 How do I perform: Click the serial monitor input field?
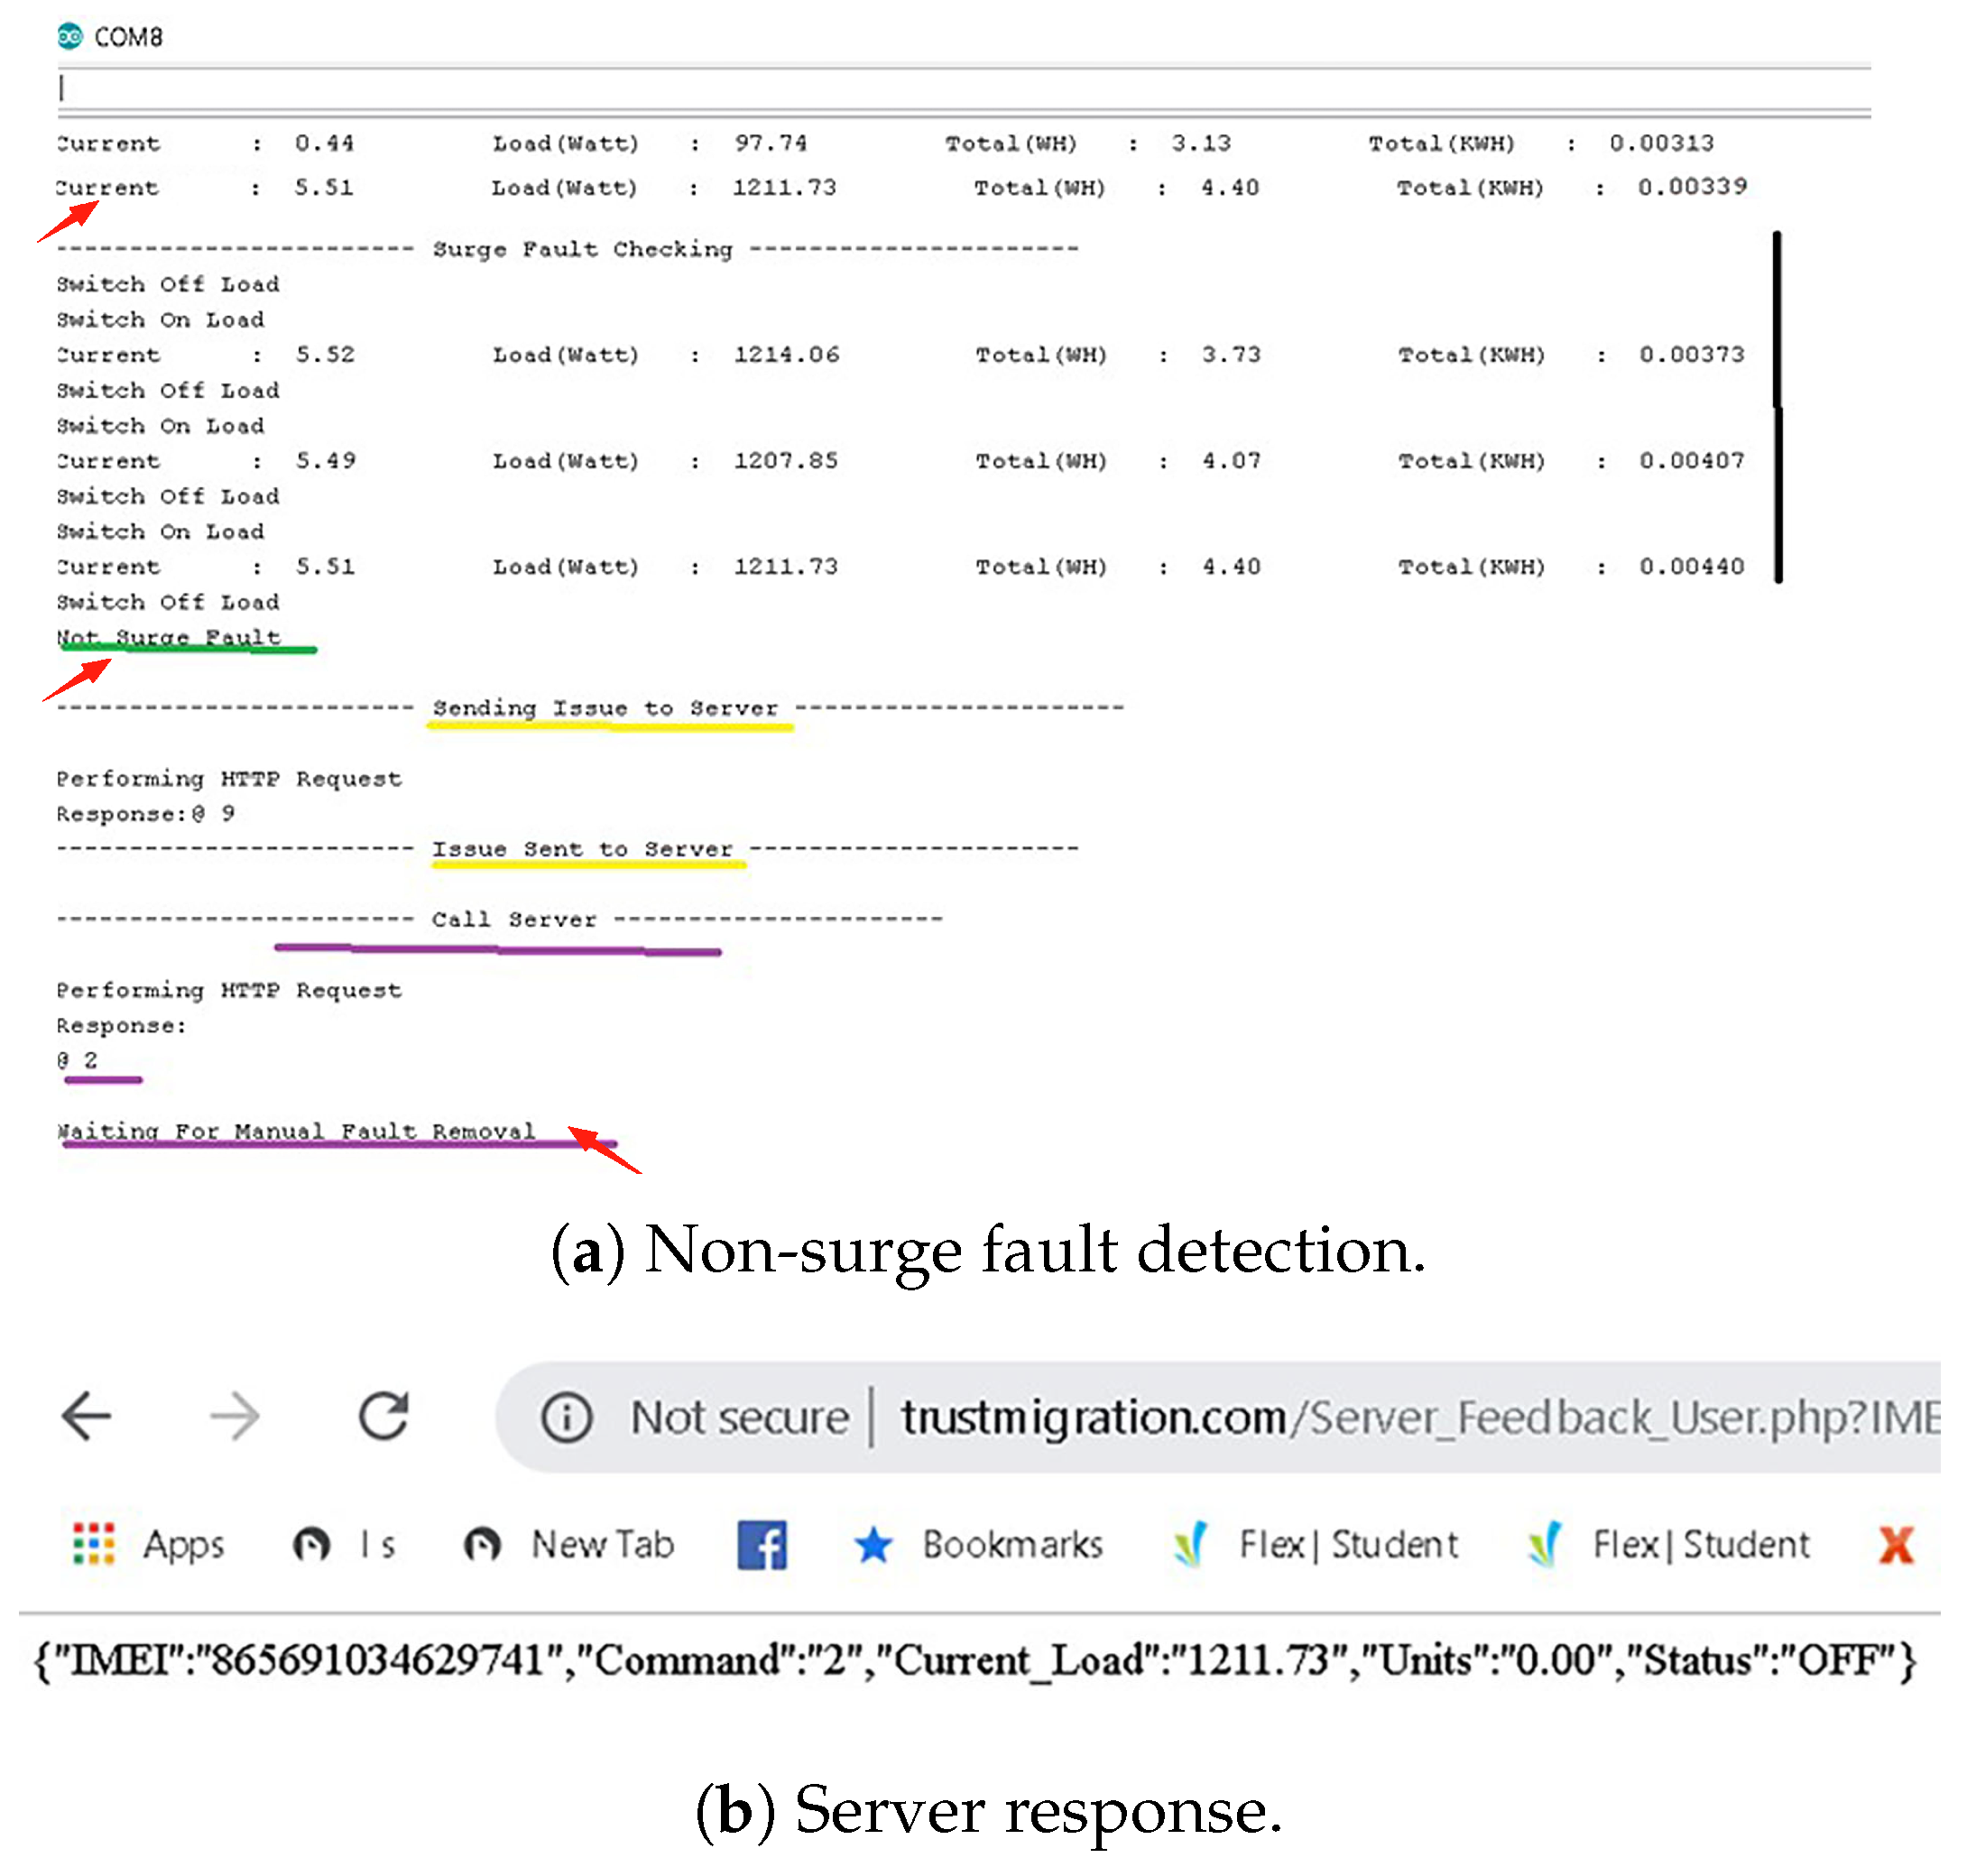(960, 89)
